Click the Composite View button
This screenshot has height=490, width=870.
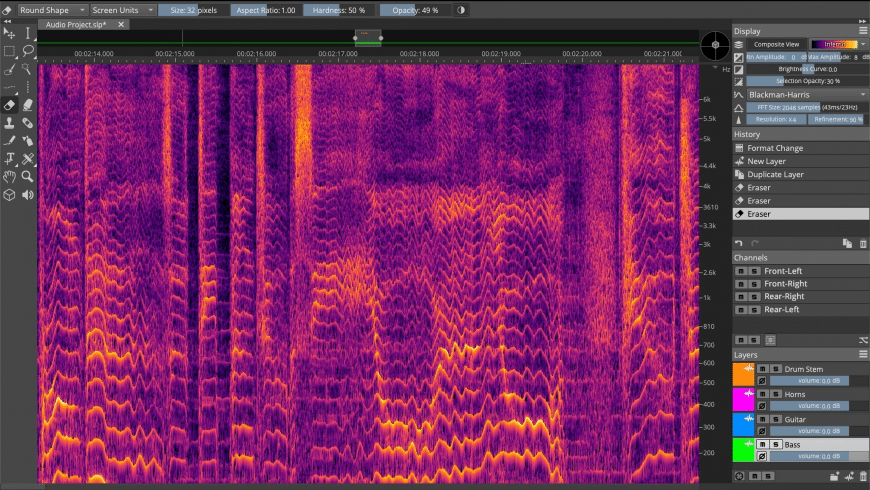click(776, 44)
